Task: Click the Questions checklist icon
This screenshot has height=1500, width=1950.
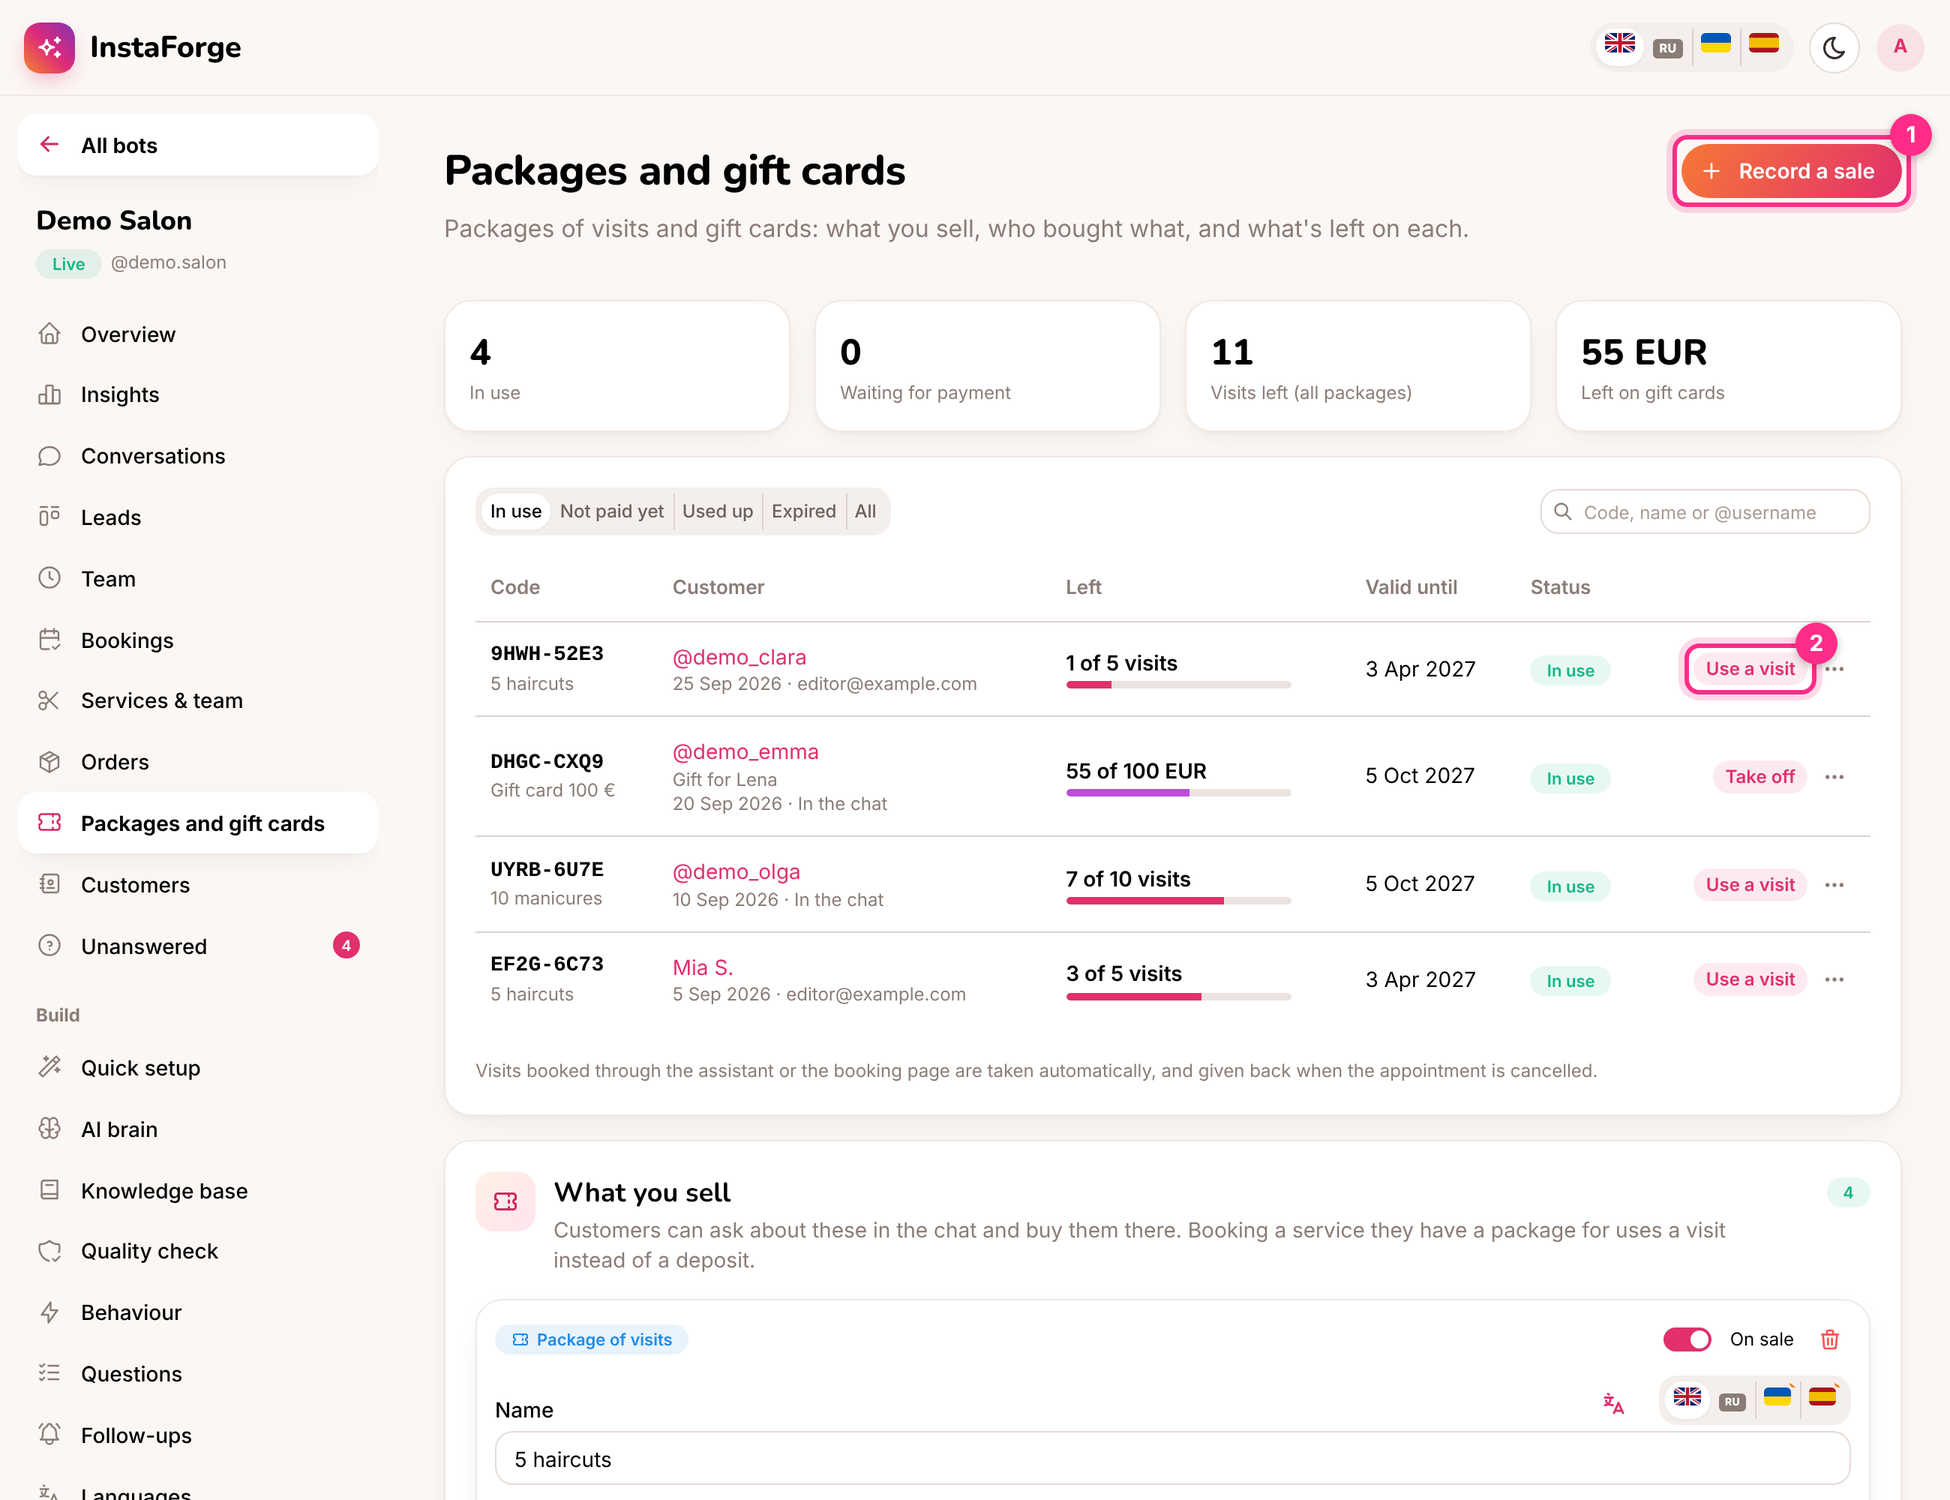Action: click(x=49, y=1373)
